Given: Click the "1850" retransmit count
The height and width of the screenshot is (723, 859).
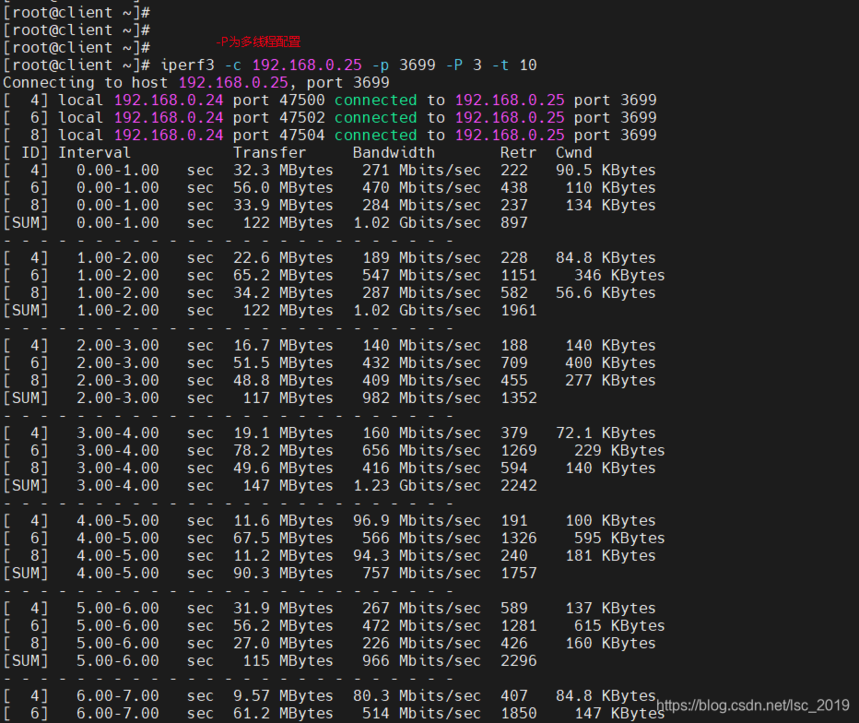Looking at the screenshot, I should click(518, 714).
